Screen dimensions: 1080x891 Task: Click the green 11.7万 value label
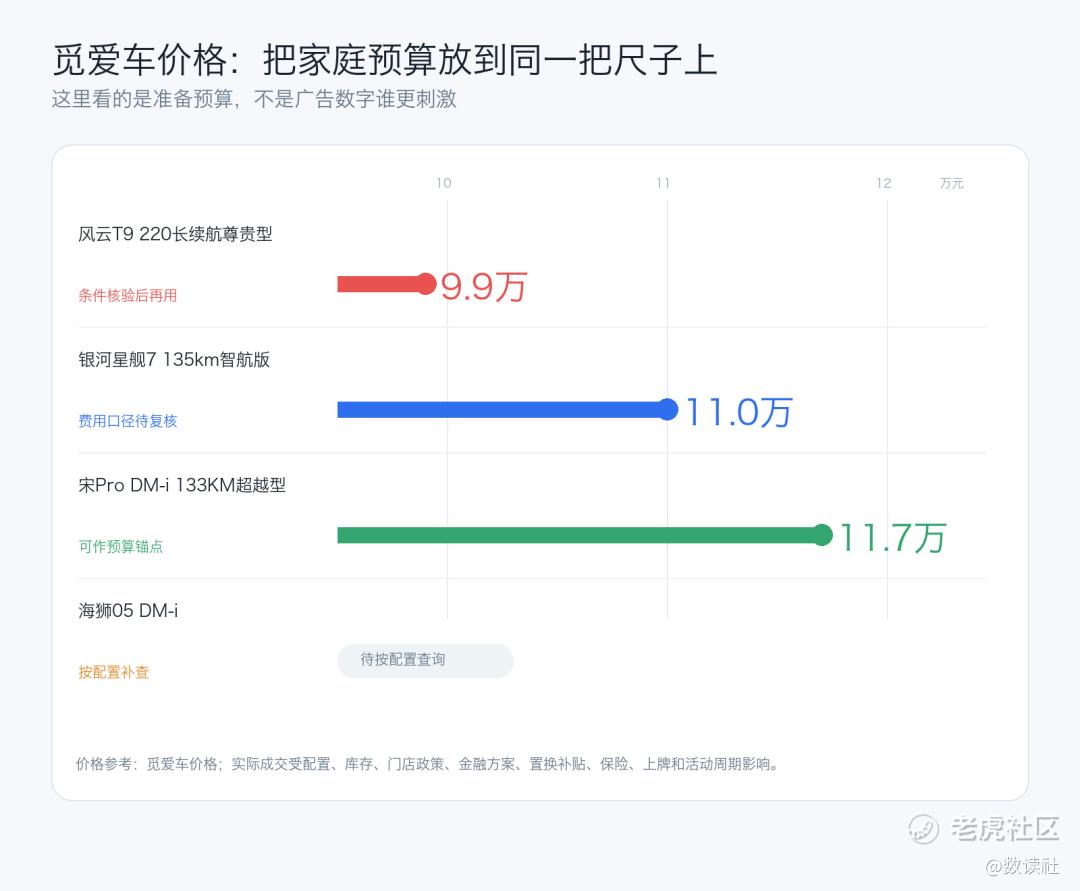pos(893,538)
